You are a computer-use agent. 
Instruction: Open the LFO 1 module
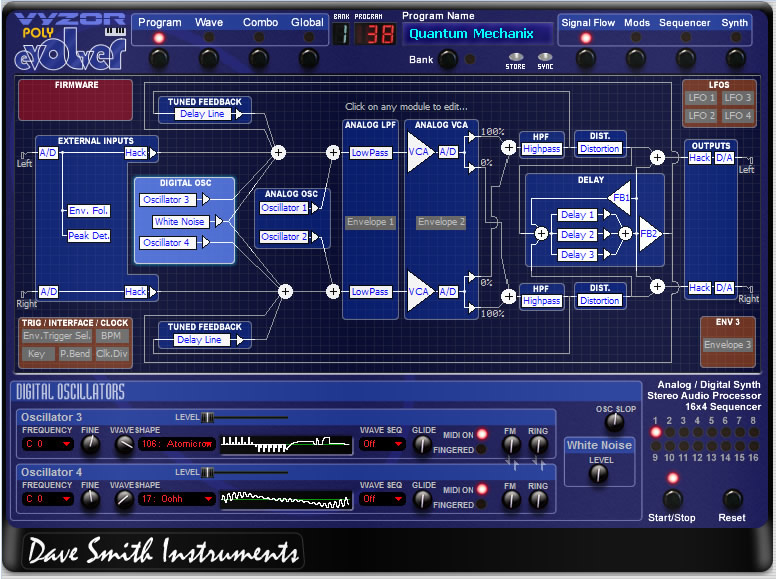click(701, 98)
